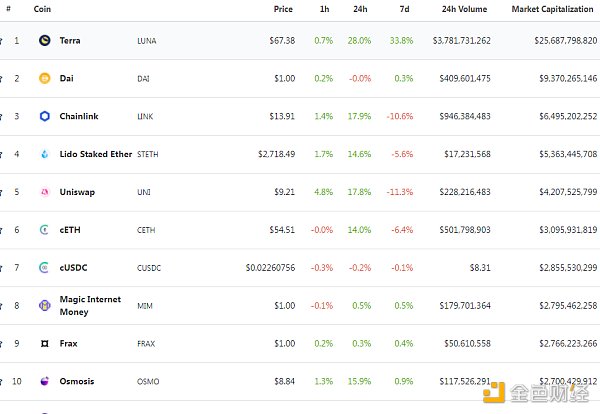Click Terra's 24h change 28.0%
This screenshot has width=600, height=414.
[x=359, y=40]
